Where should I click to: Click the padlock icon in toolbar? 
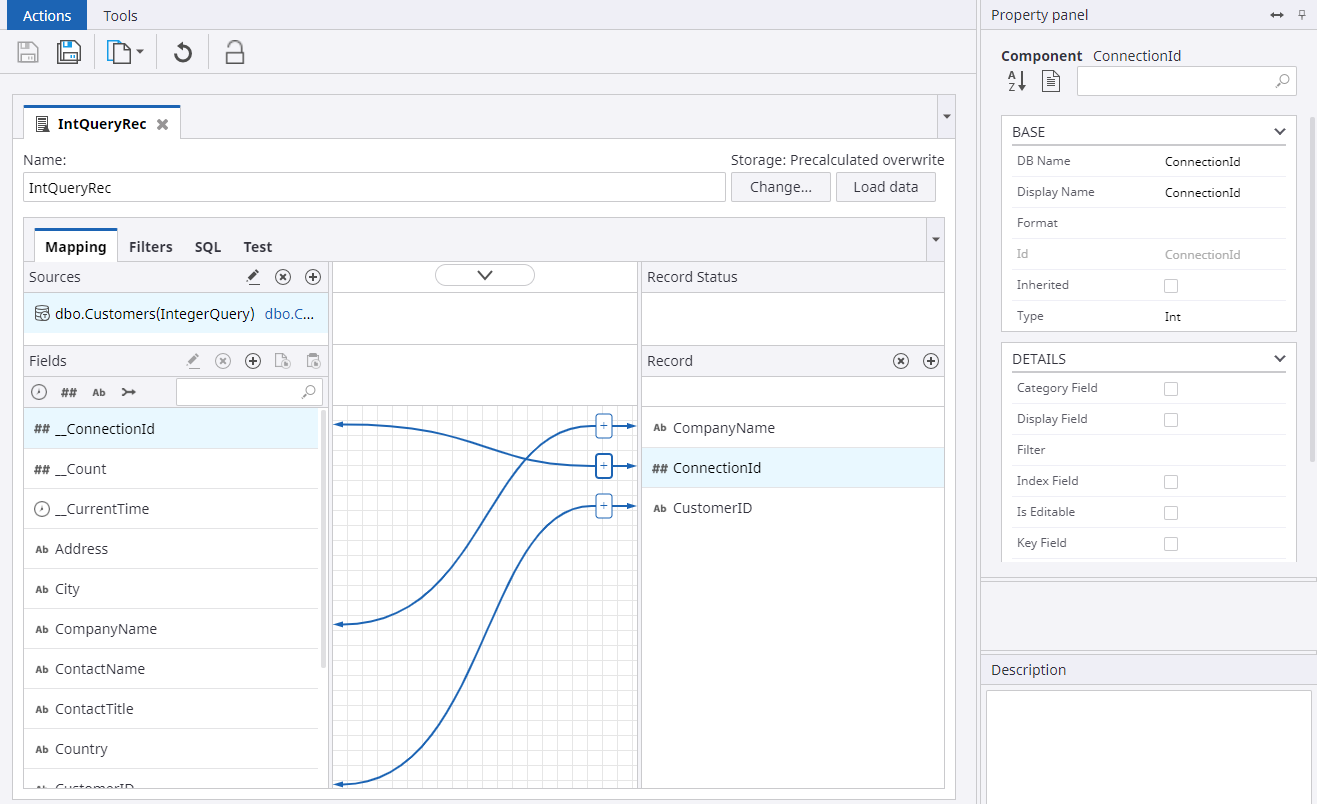point(234,52)
